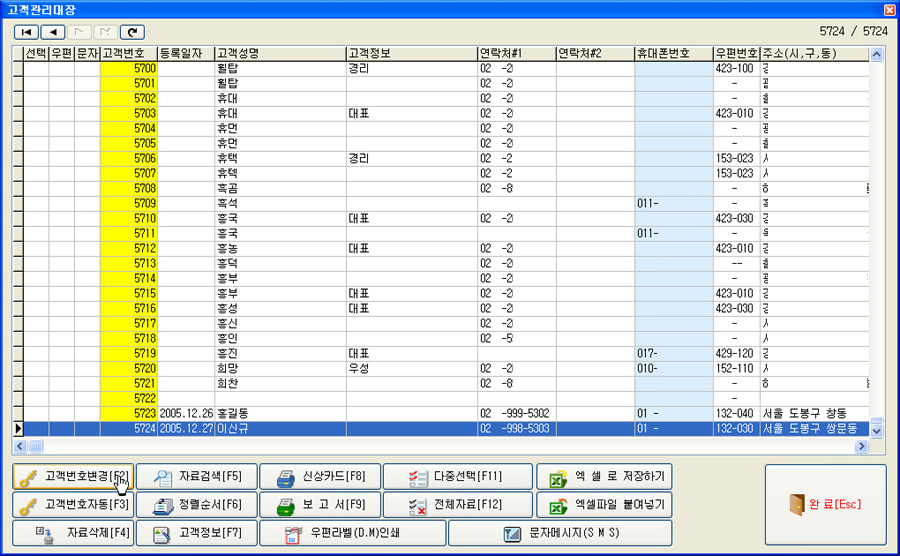Viewport: 900px width, 556px height.
Task: Send 문자메시지(SMS) text message
Action: 560,533
